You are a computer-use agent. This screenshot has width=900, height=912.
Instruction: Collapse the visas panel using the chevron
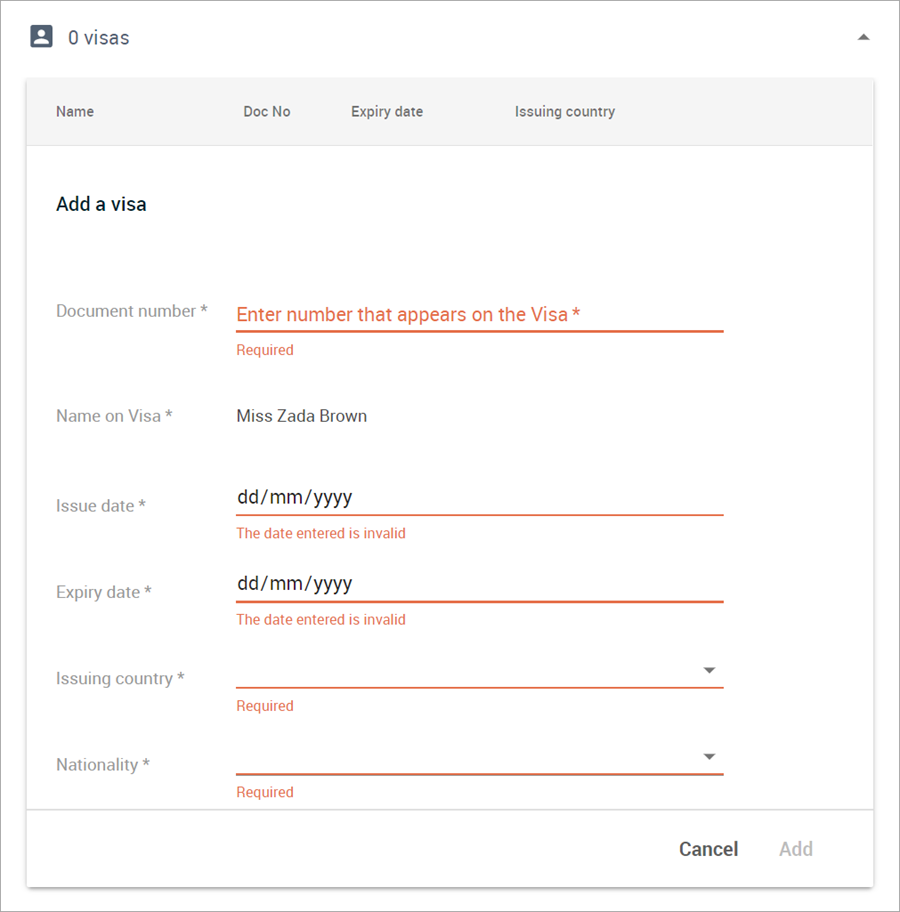[x=863, y=36]
